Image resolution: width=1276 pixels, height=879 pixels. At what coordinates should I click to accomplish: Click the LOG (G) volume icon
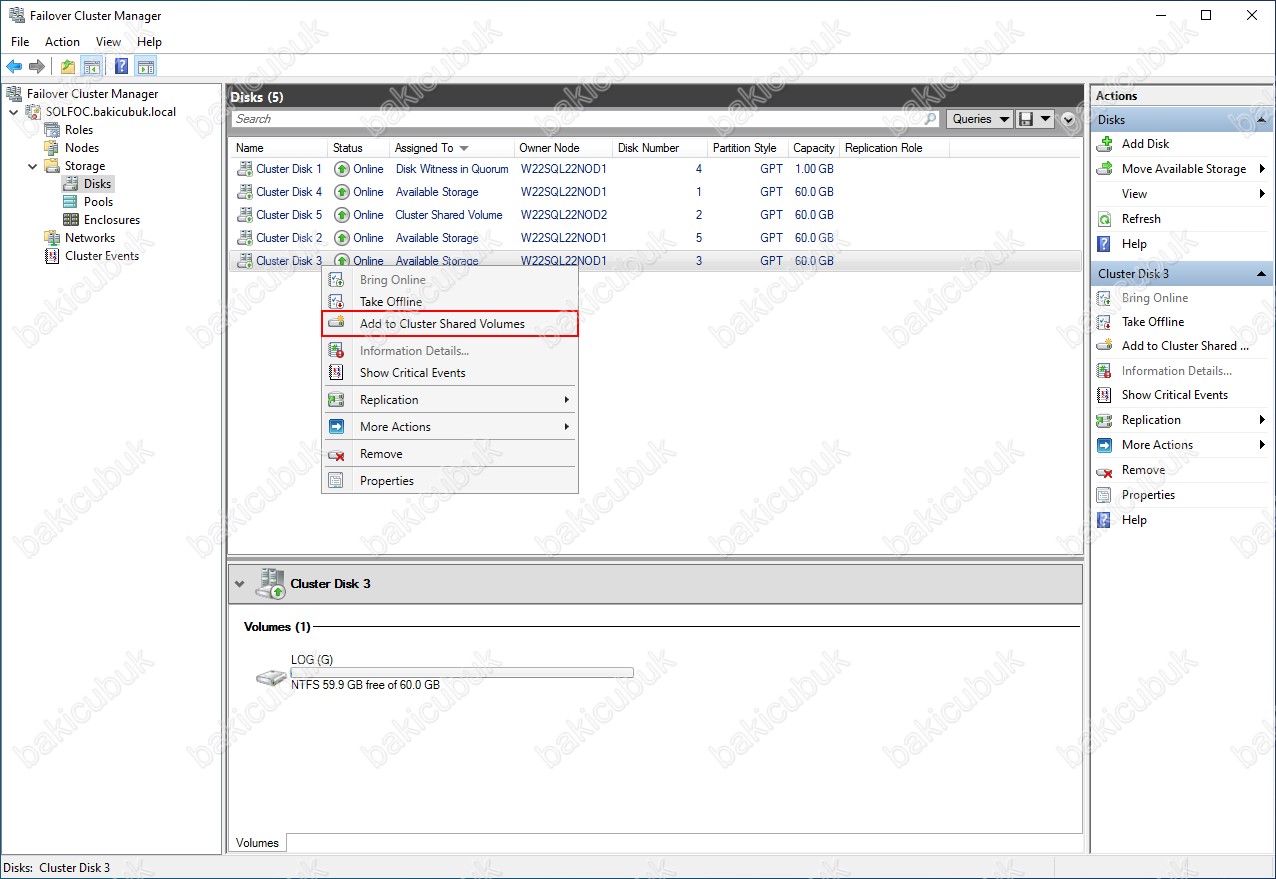click(270, 678)
